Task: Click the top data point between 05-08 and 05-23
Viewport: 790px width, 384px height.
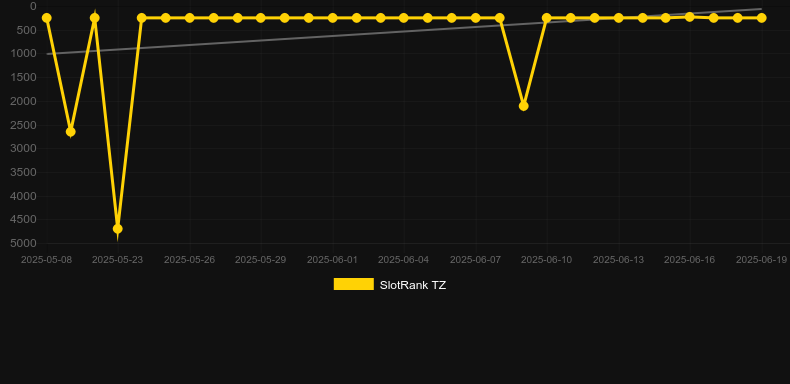Action: [94, 18]
